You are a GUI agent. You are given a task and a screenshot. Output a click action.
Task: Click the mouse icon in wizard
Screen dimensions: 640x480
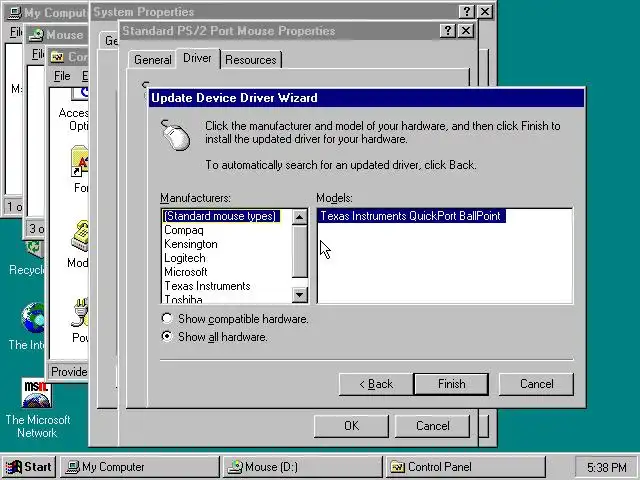click(176, 135)
